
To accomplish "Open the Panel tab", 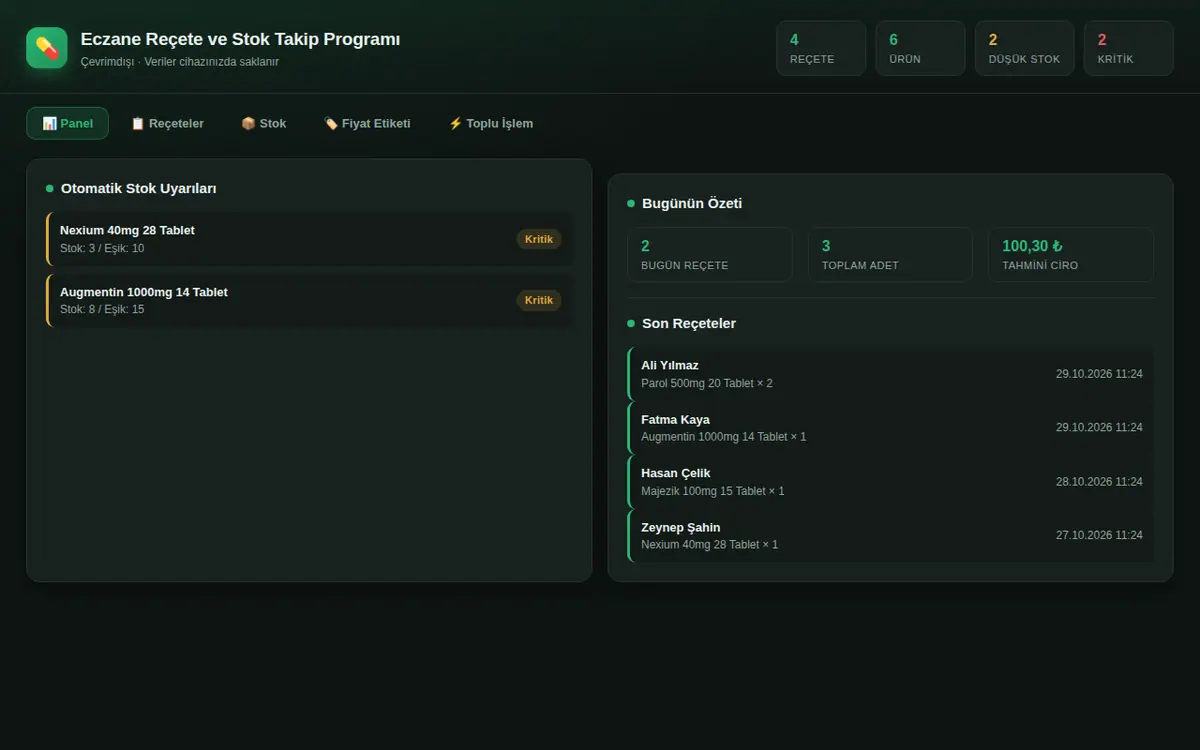I will tap(67, 123).
